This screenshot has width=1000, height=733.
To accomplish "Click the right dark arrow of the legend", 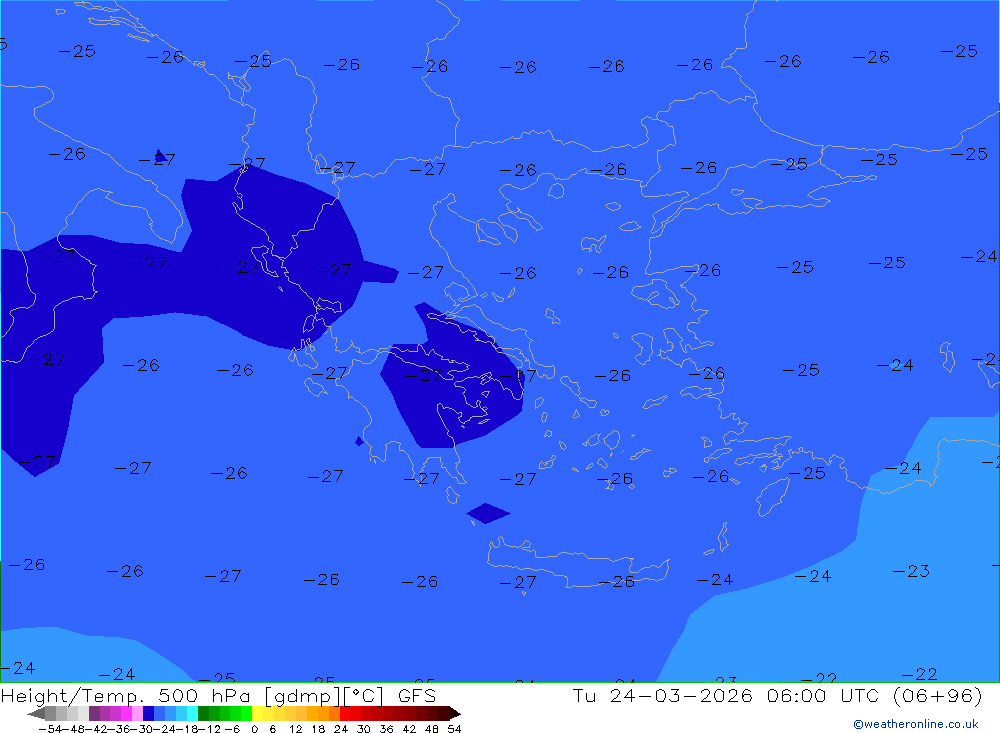I will pyautogui.click(x=455, y=714).
